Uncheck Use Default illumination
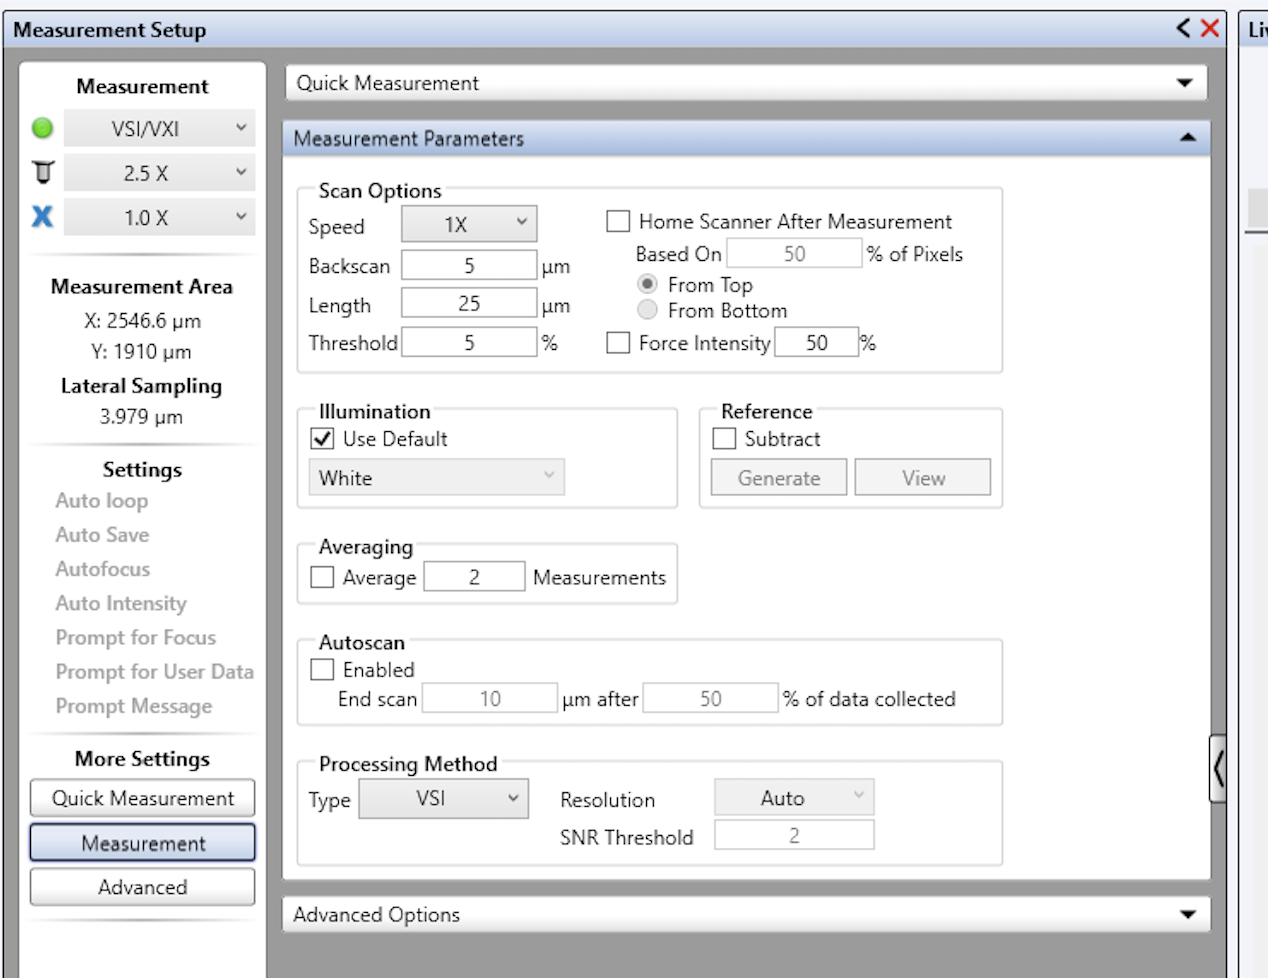The height and width of the screenshot is (978, 1268). click(x=323, y=439)
